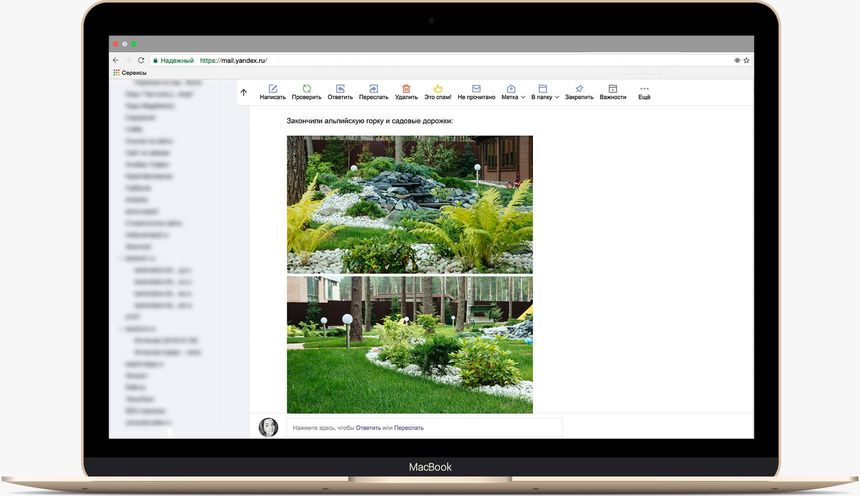Open the first alpine garden photo
Viewport: 860px width, 496px height.
tap(409, 204)
